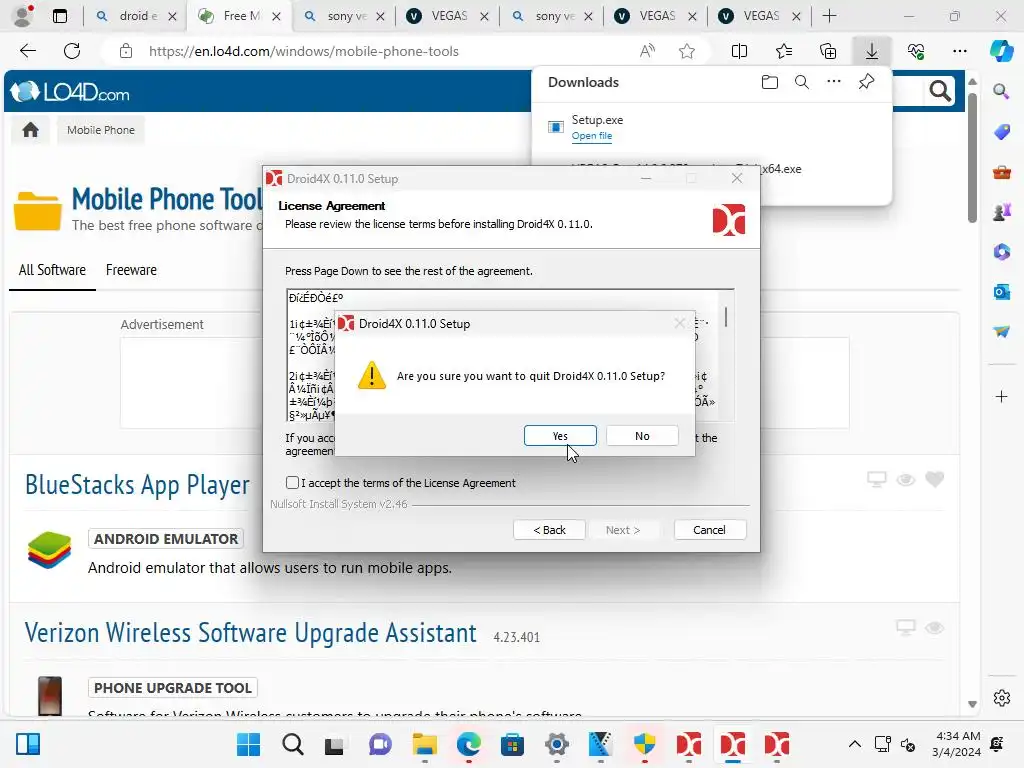Image resolution: width=1024 pixels, height=768 pixels.
Task: Open taskbar Search icon
Action: pyautogui.click(x=293, y=744)
